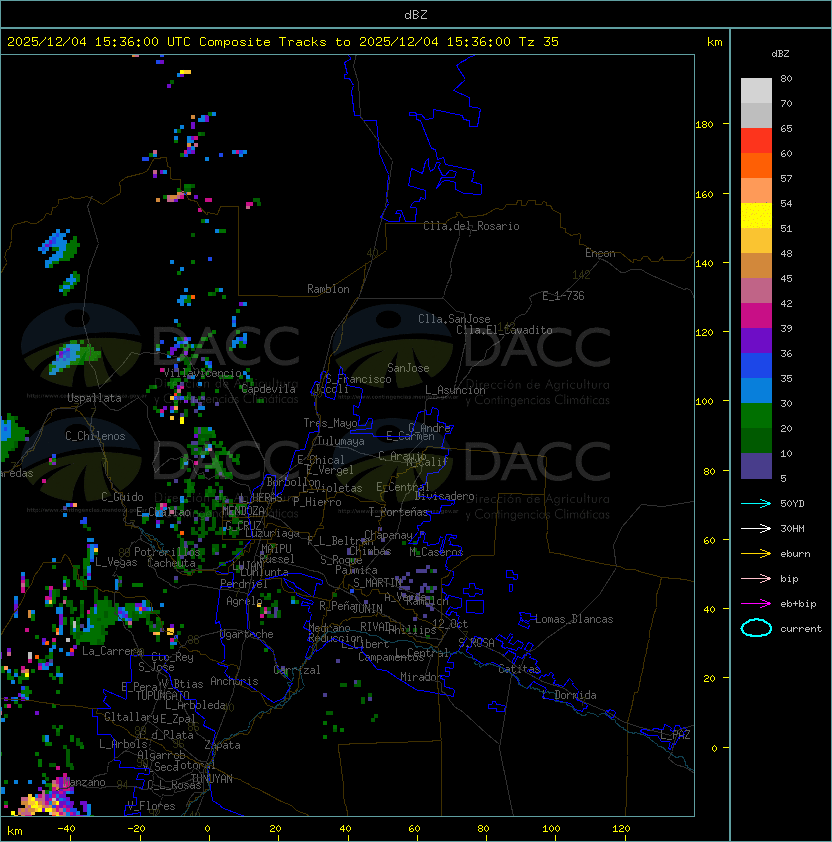832x842 pixels.
Task: Click the 'current' legend label text
Action: click(801, 628)
